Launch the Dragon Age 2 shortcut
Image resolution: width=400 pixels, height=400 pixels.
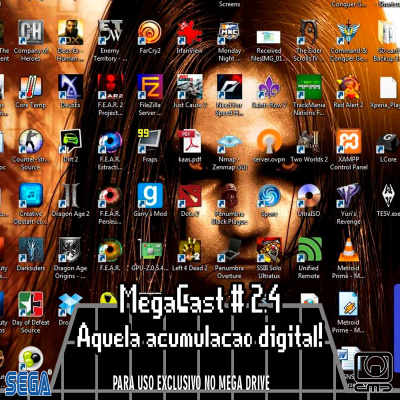coord(70,195)
